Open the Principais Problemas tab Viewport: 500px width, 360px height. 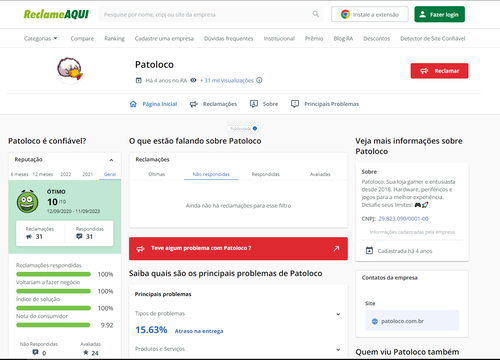(x=325, y=104)
